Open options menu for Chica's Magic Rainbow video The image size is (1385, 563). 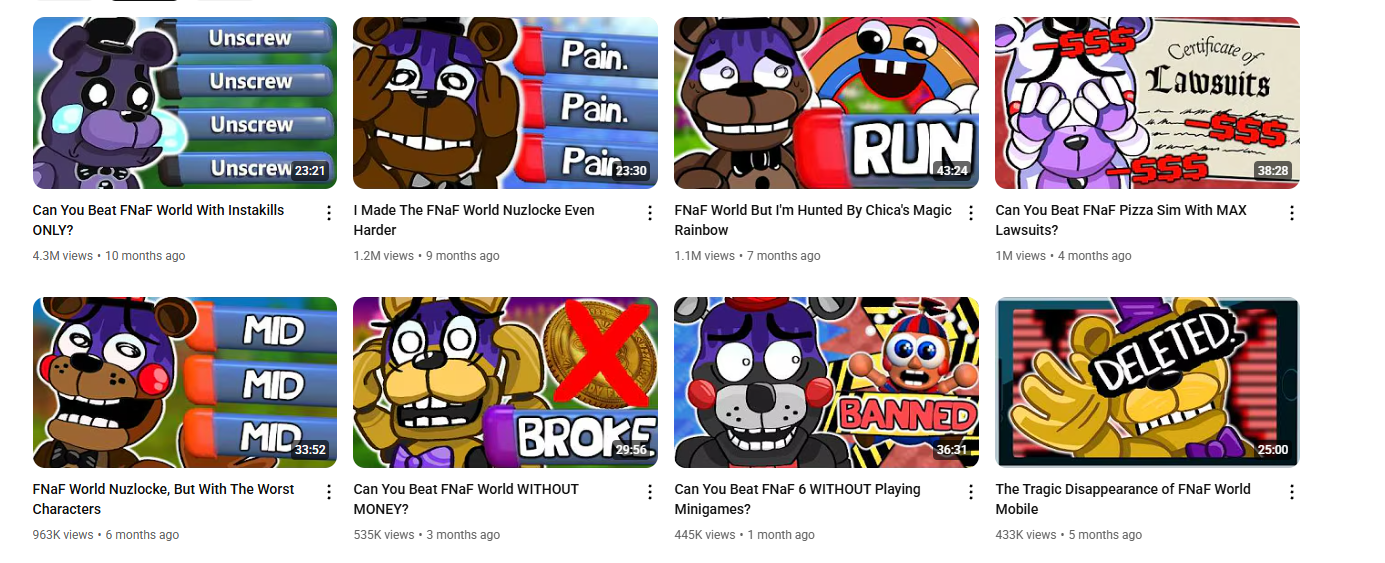(971, 213)
